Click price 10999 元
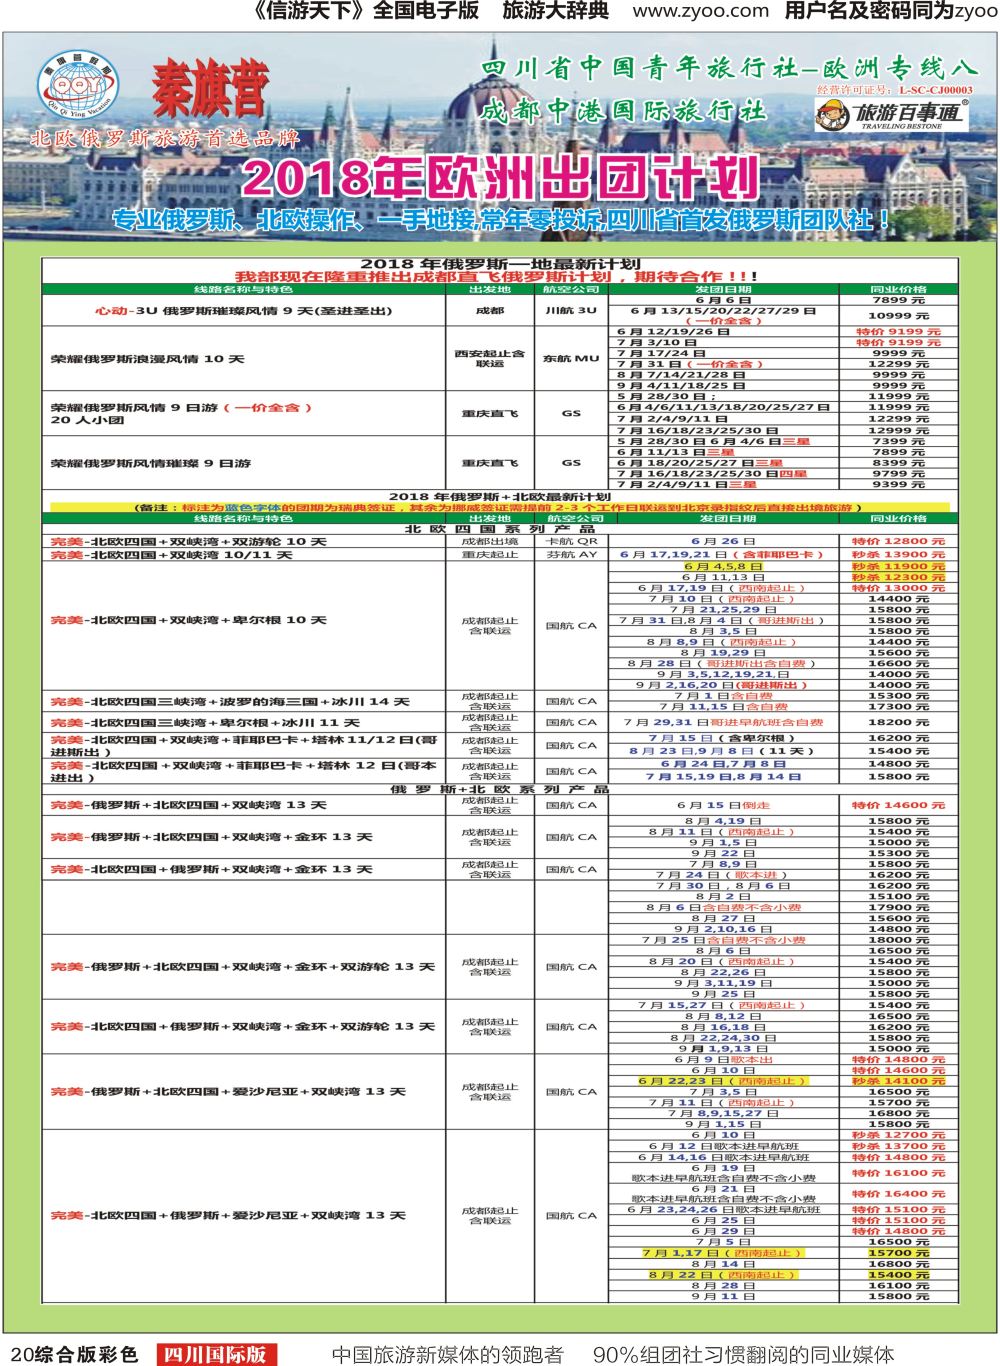 point(897,315)
